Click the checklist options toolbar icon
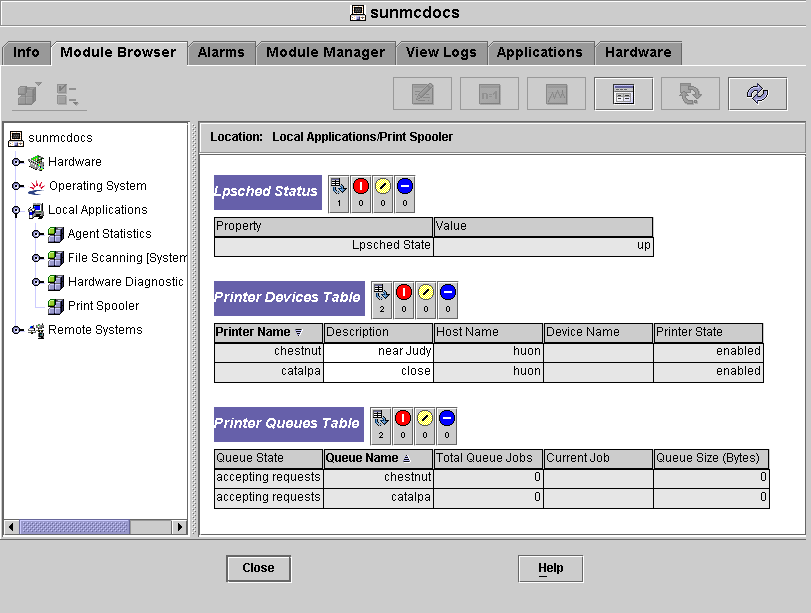 [x=67, y=94]
